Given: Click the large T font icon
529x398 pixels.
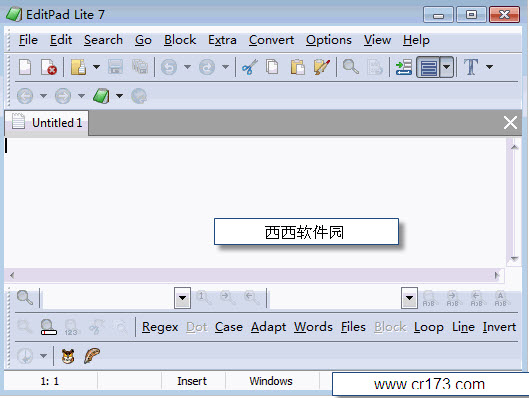Looking at the screenshot, I should pos(471,67).
